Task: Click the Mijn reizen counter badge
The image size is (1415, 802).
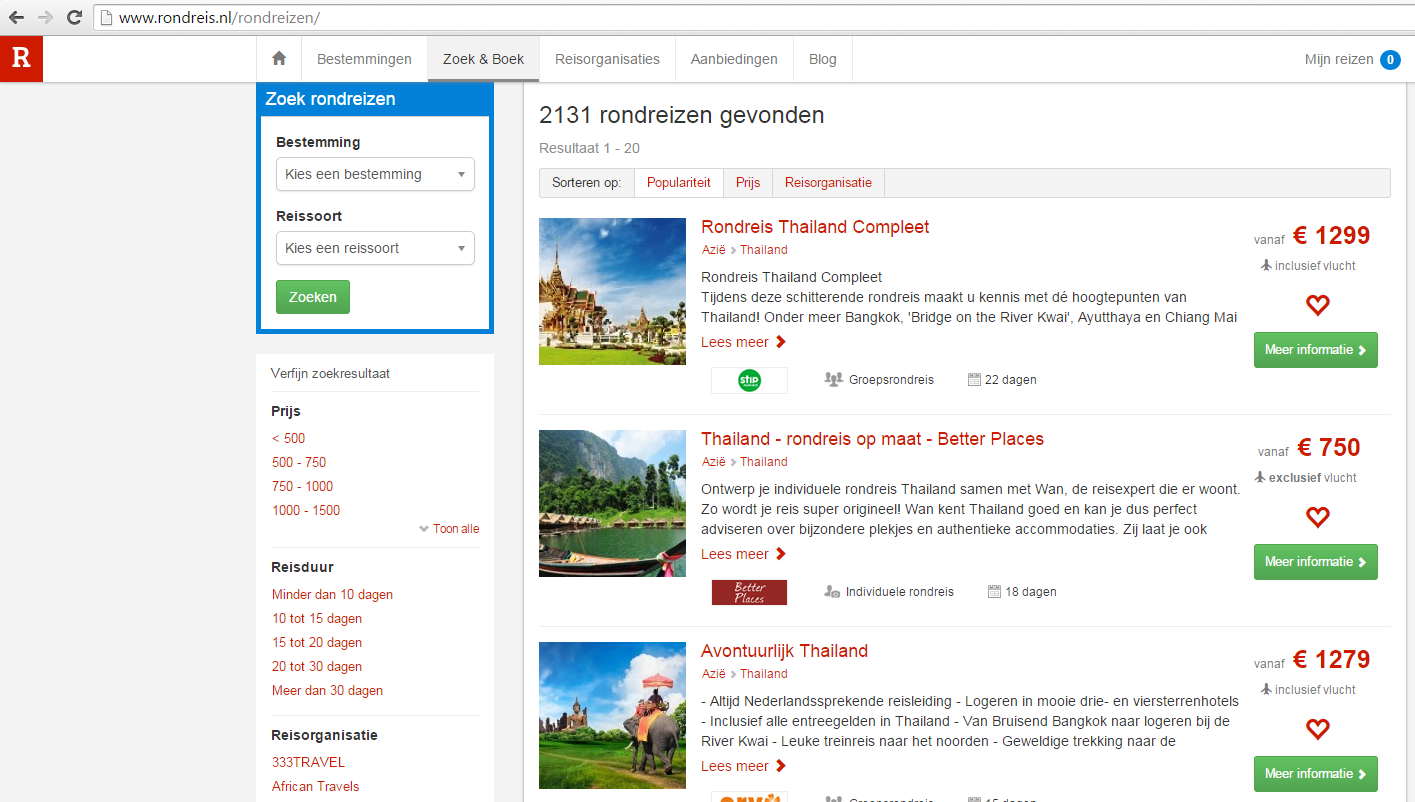Action: [1390, 60]
